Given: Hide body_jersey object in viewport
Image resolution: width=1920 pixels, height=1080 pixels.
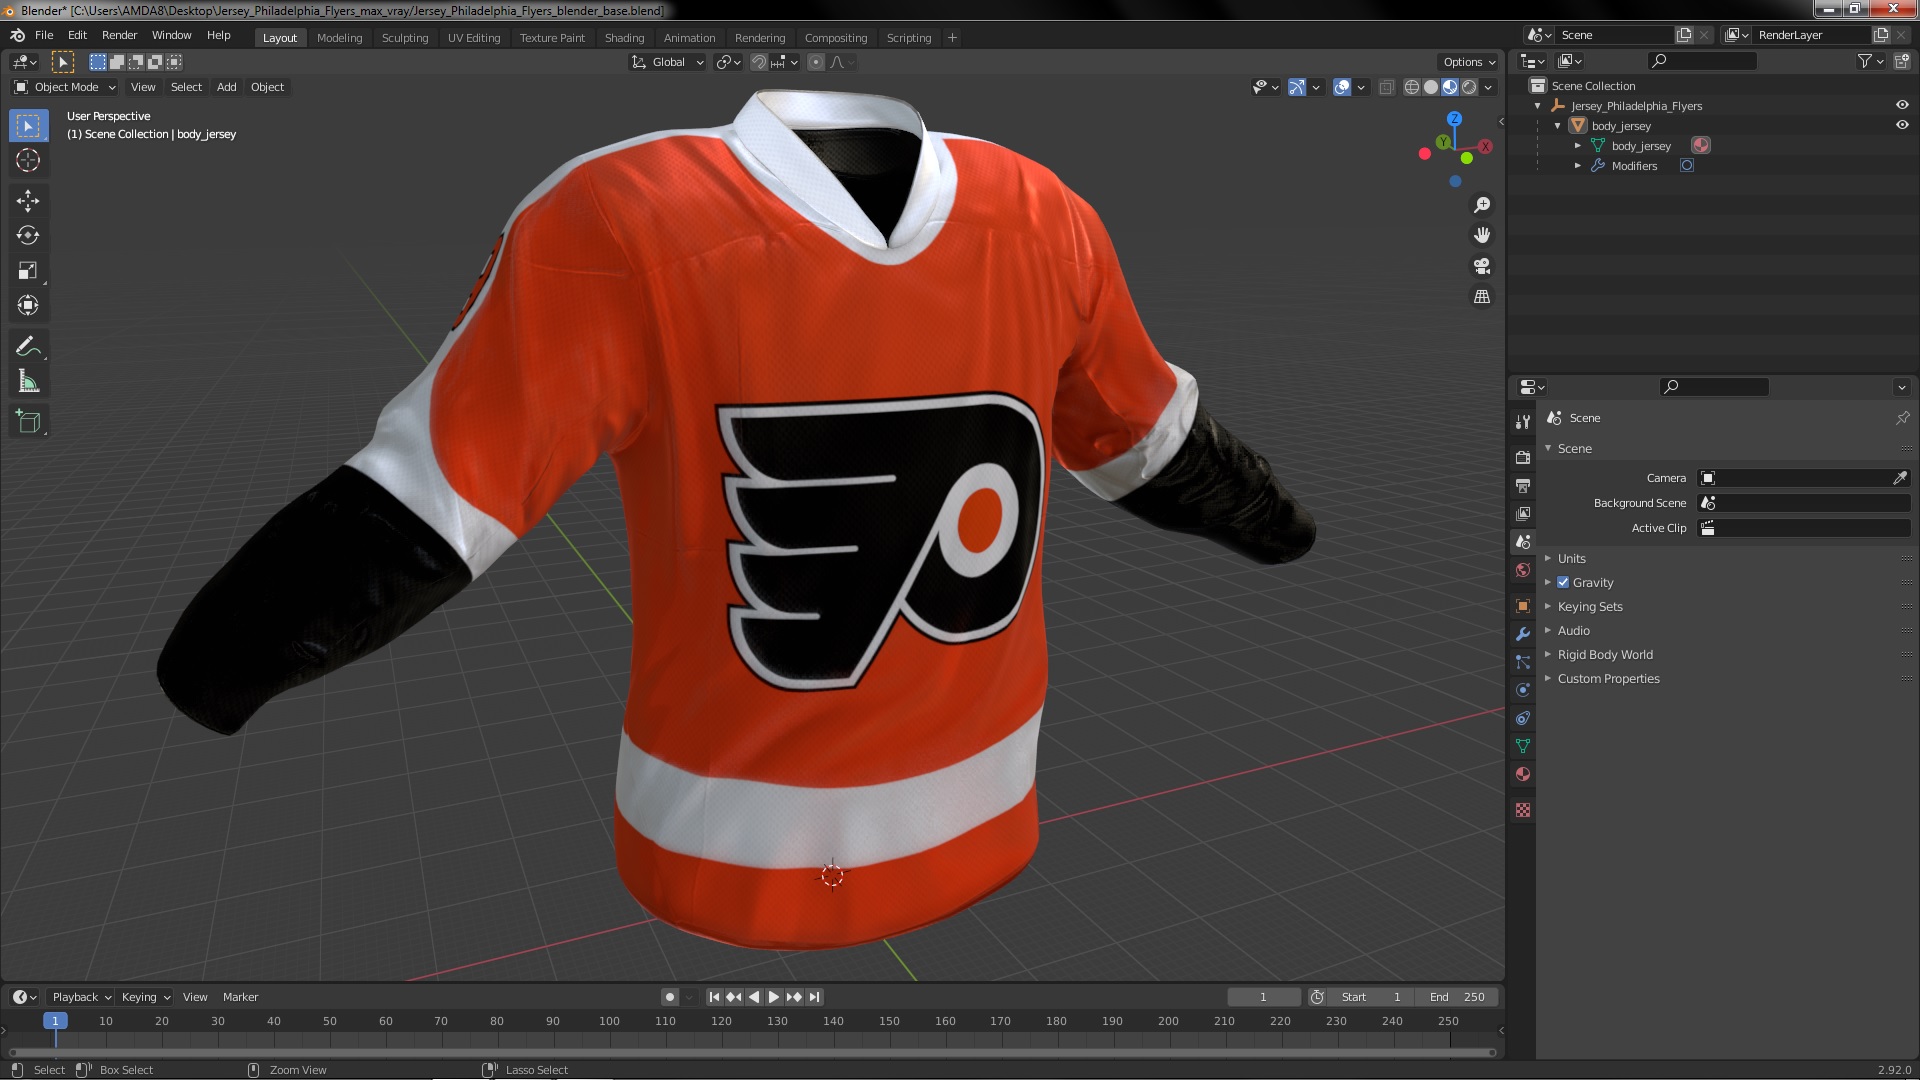Looking at the screenshot, I should [x=1902, y=125].
